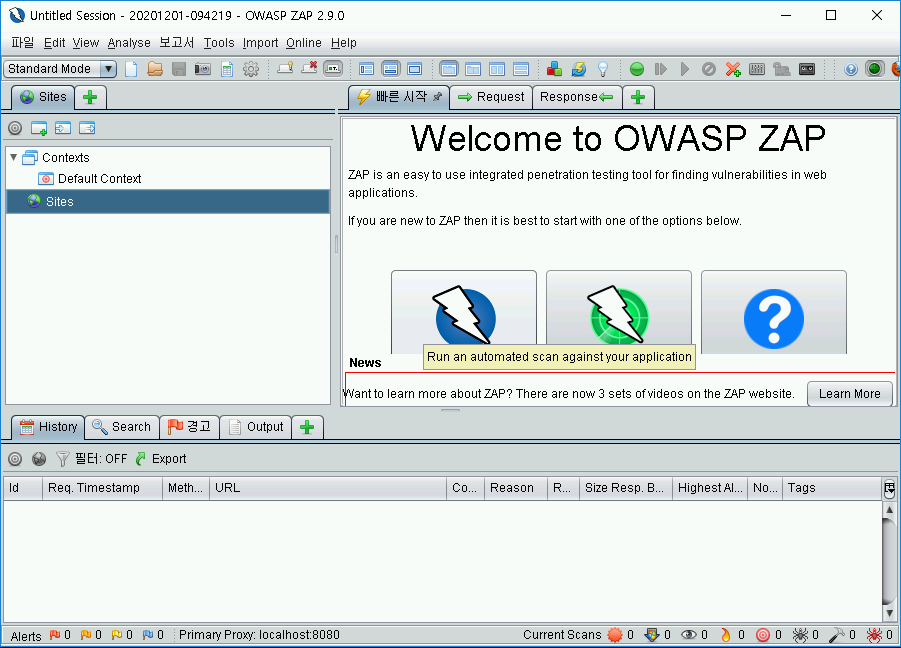Viewport: 901px width, 648px height.
Task: Open the 파일 menu
Action: [22, 43]
